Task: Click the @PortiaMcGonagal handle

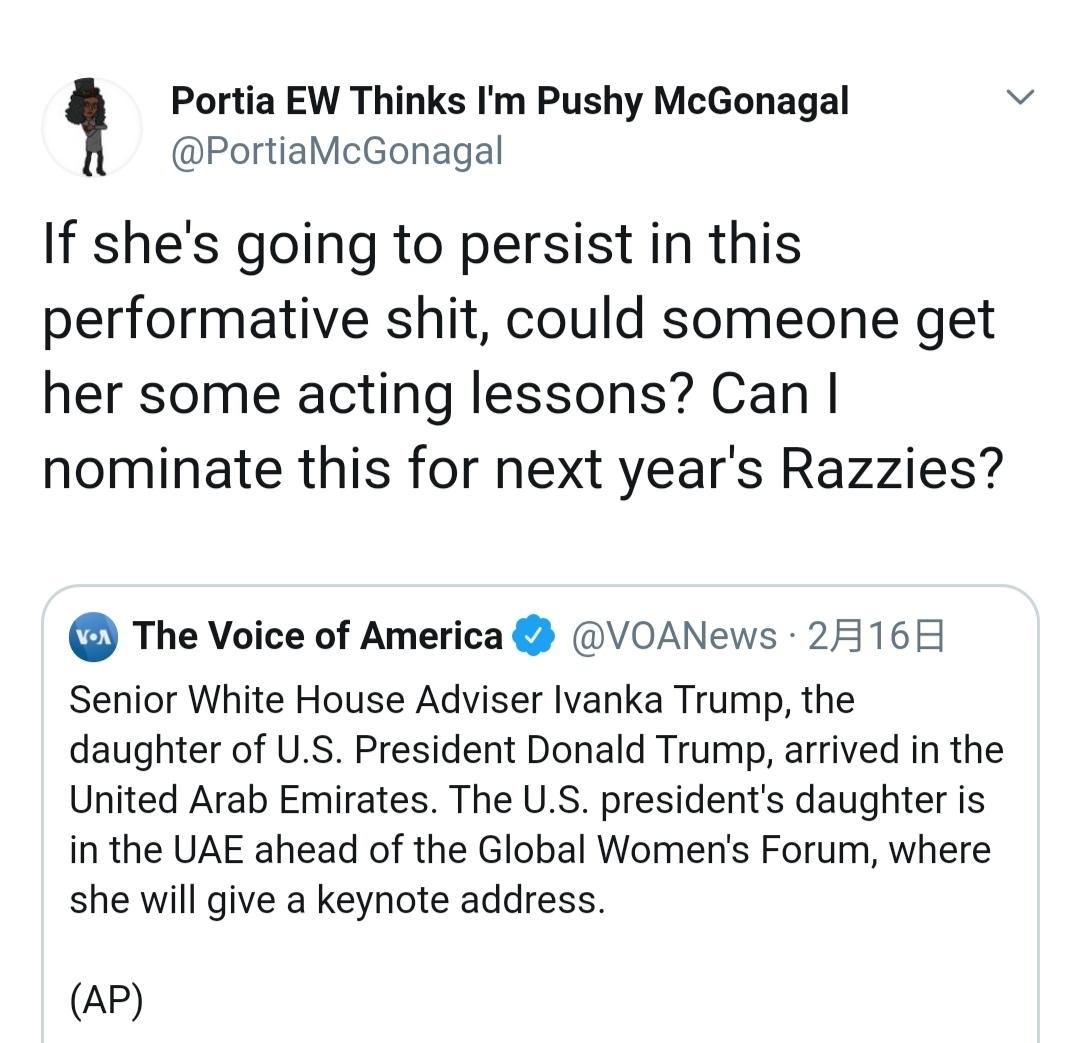Action: pyautogui.click(x=337, y=152)
